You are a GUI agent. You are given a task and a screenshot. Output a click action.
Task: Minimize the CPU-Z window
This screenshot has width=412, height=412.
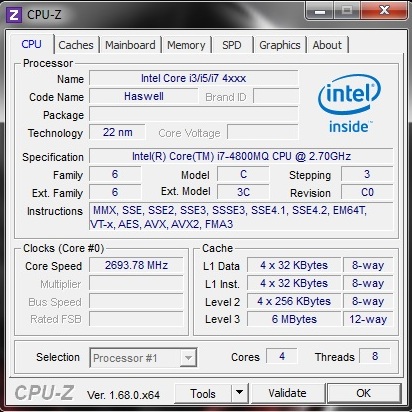319,10
